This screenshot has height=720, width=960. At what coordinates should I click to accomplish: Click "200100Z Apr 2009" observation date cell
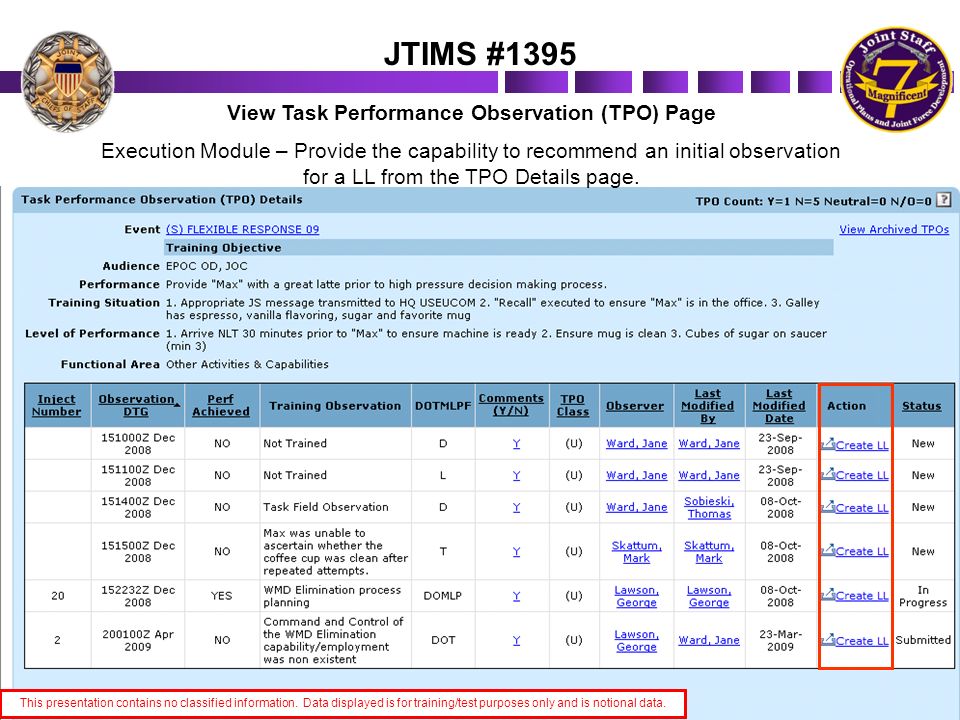(138, 640)
